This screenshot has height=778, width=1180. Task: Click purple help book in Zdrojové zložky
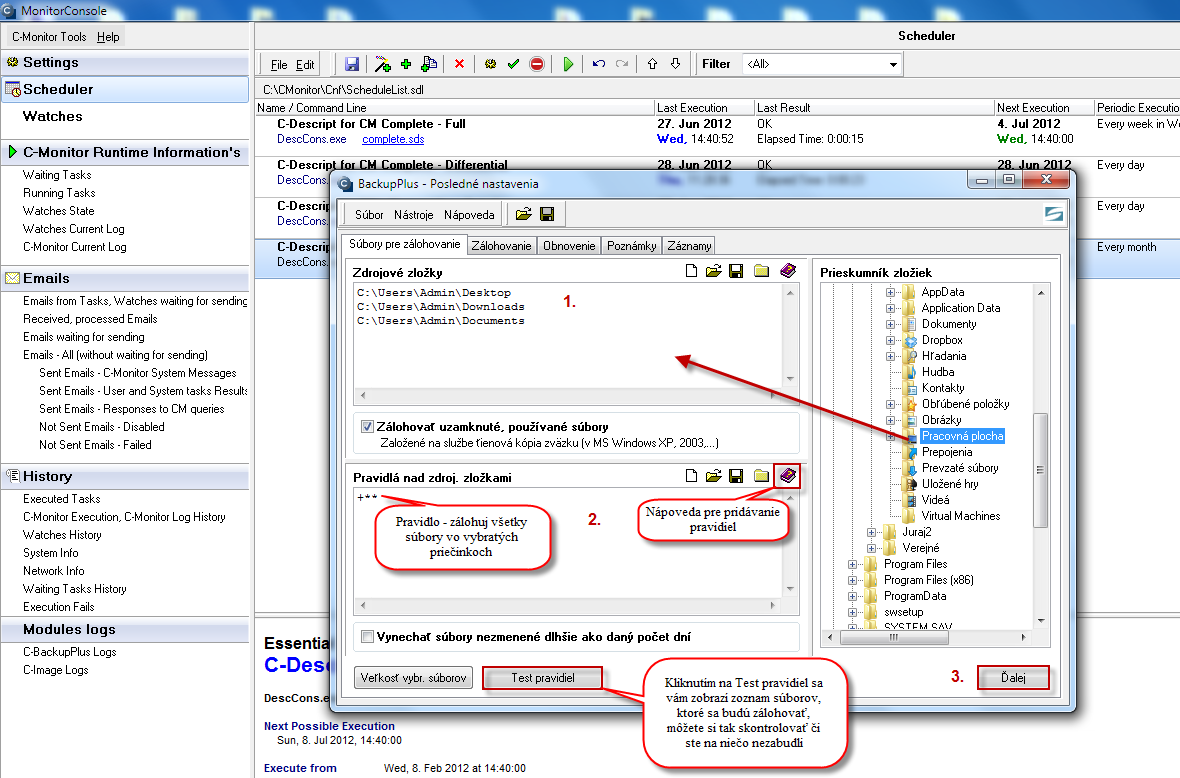[788, 270]
